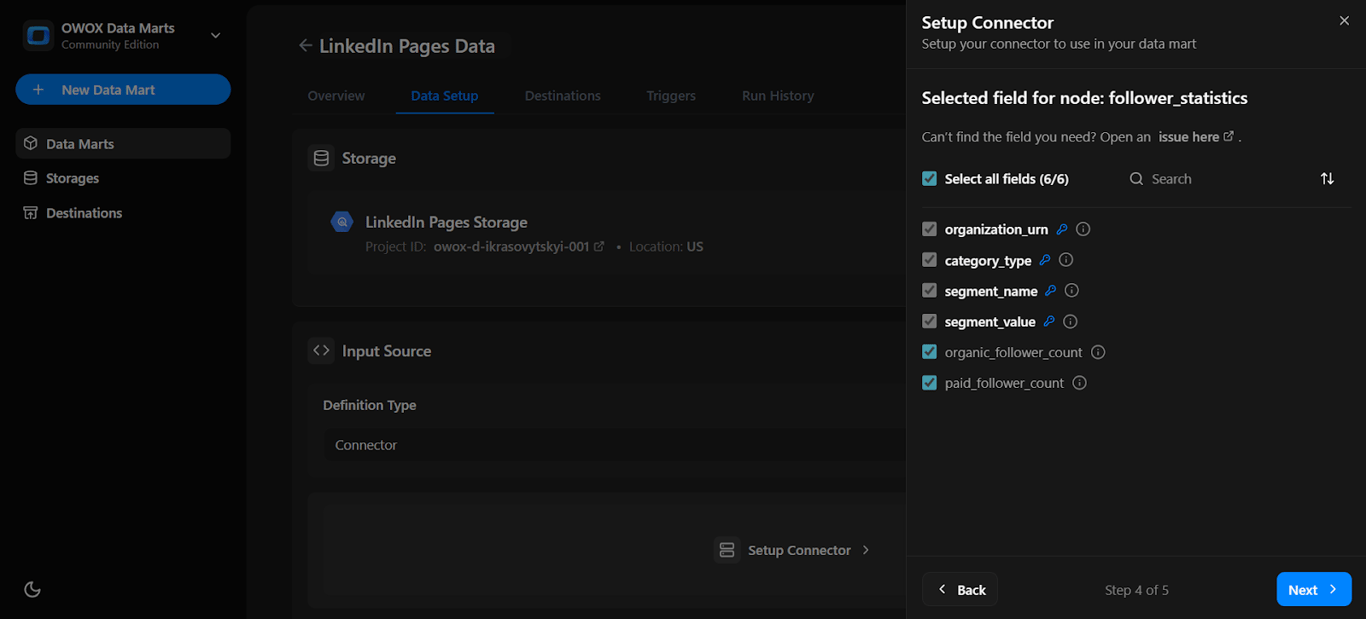Screen dimensions: 1366x619
Task: Uncheck the organic_follower_count checkbox
Action: [x=929, y=352]
